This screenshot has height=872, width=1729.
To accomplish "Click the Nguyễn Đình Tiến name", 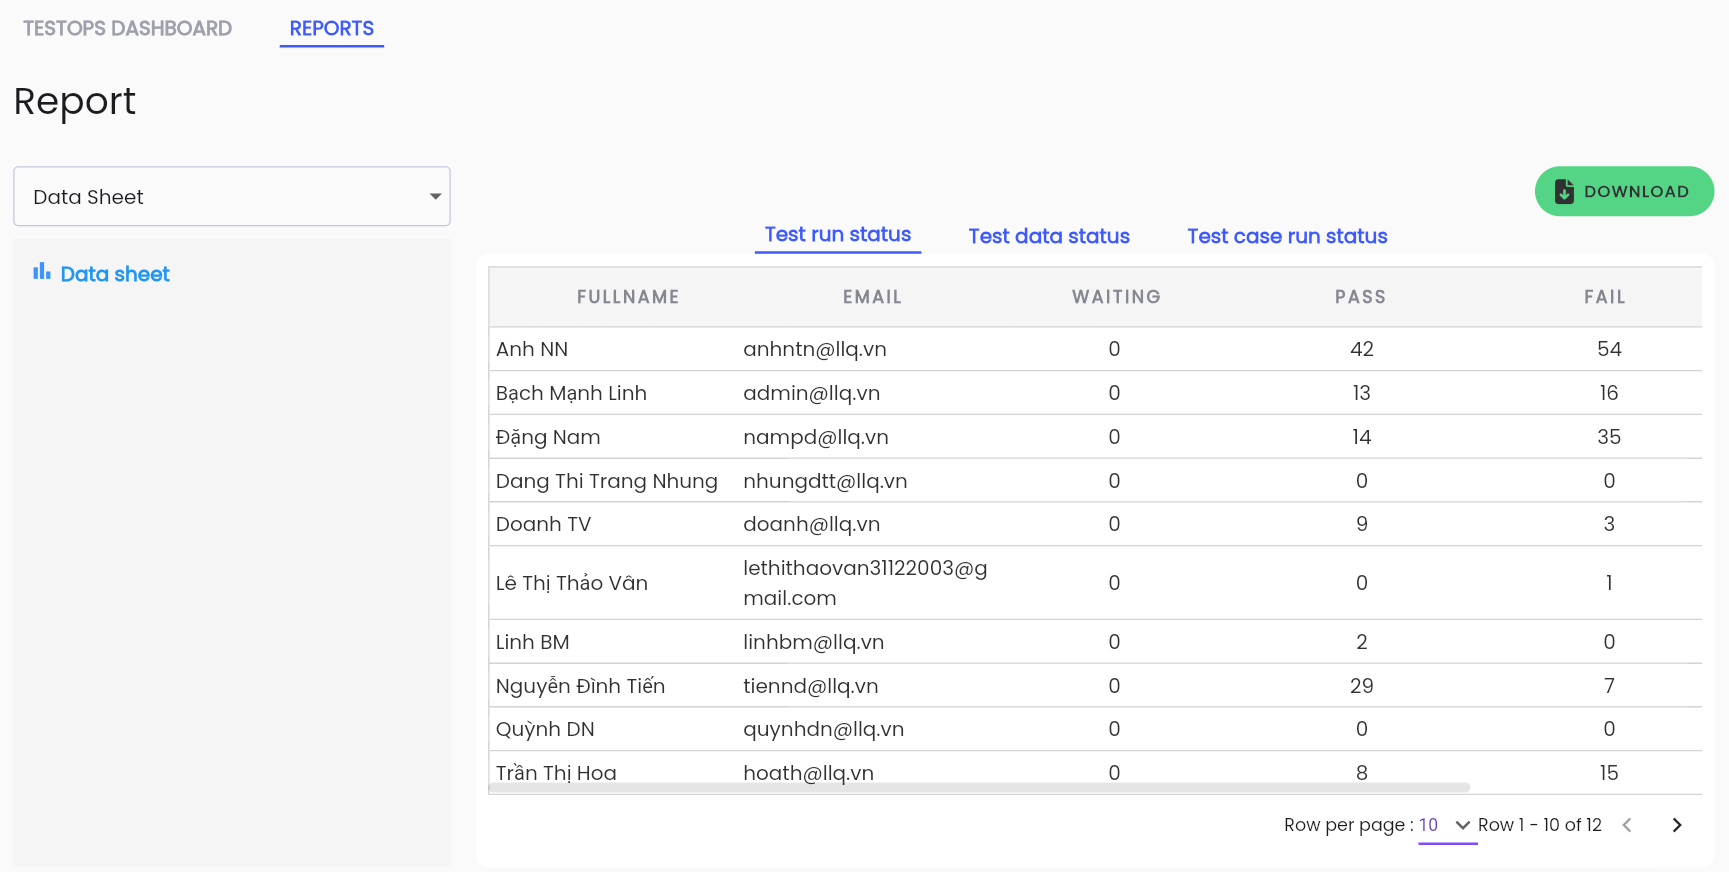I will click(580, 686).
